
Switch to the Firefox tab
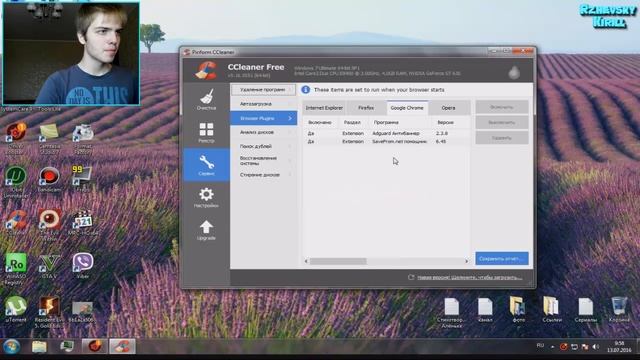tap(366, 108)
